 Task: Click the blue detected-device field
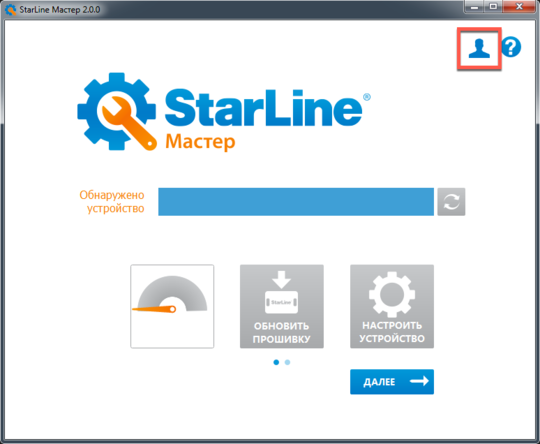(x=296, y=202)
